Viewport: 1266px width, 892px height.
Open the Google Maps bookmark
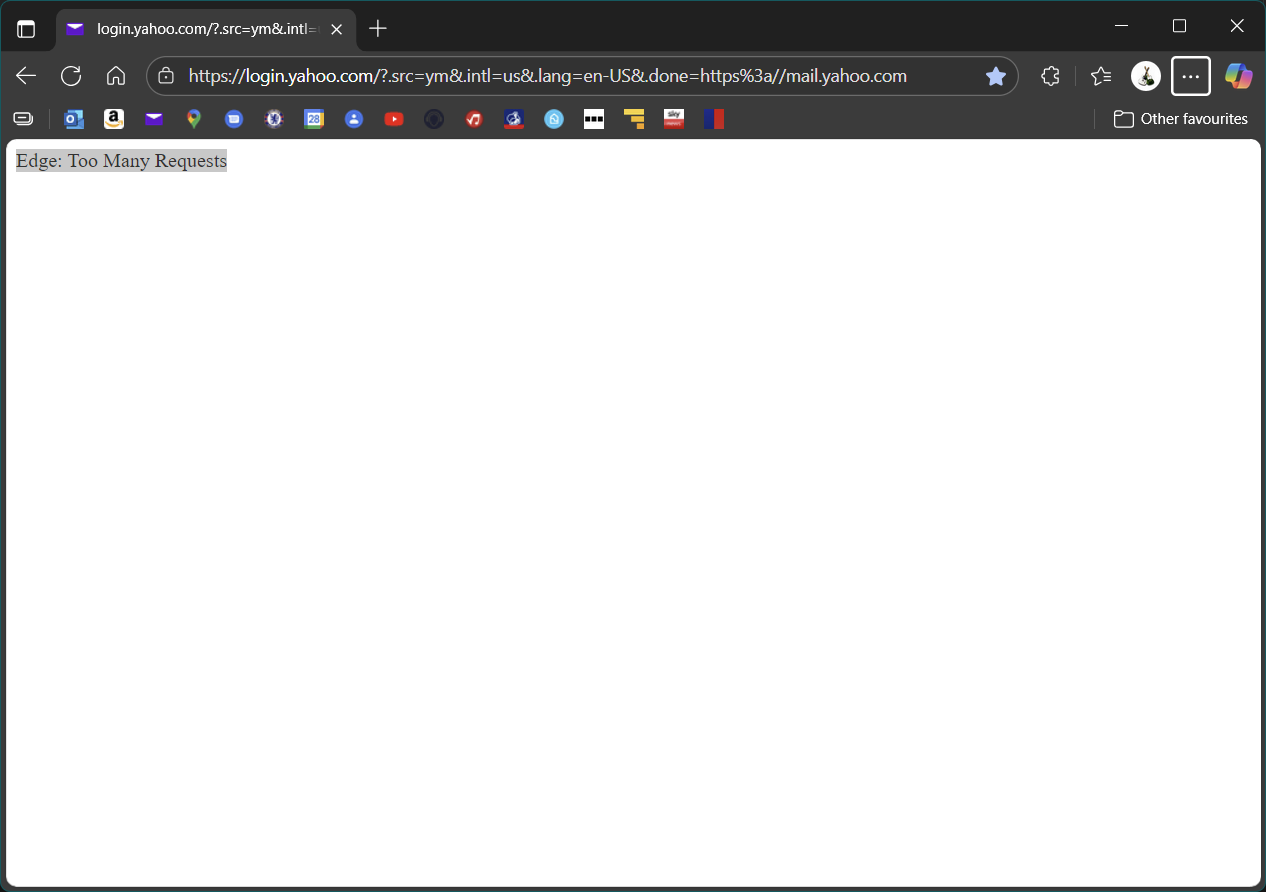coord(194,119)
